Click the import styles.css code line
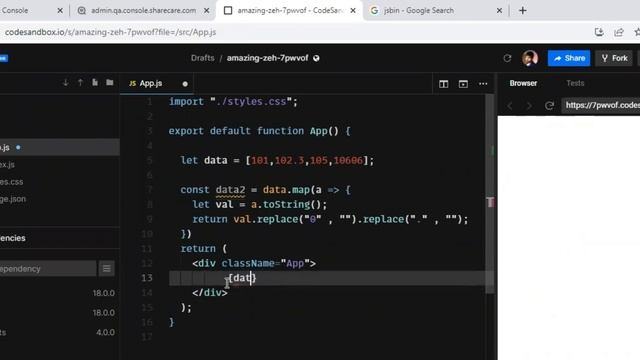 233,102
